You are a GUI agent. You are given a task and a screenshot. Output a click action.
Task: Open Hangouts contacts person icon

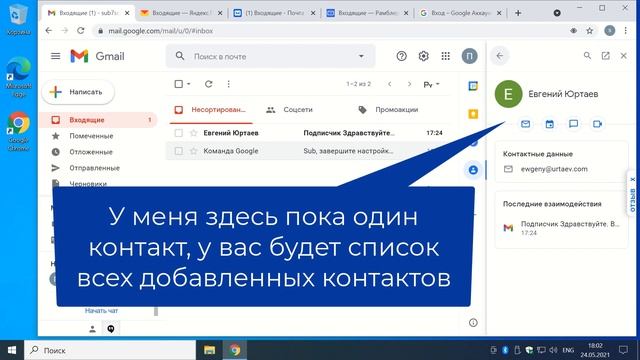(92, 329)
